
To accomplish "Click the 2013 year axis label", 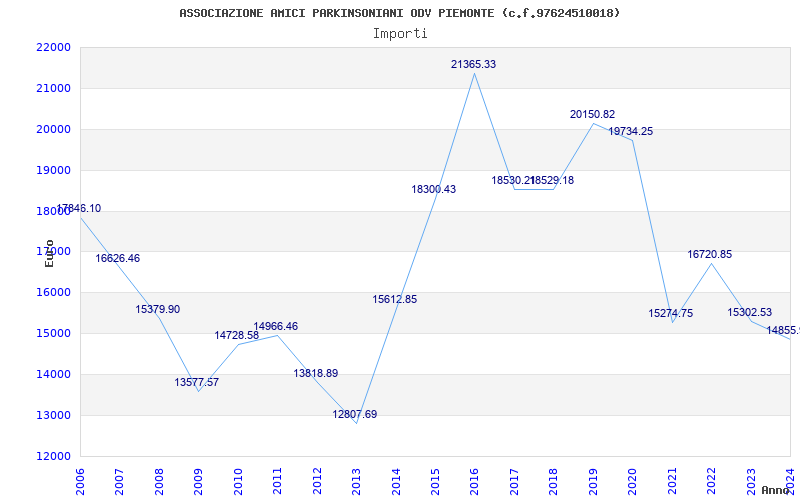I will point(357,481).
